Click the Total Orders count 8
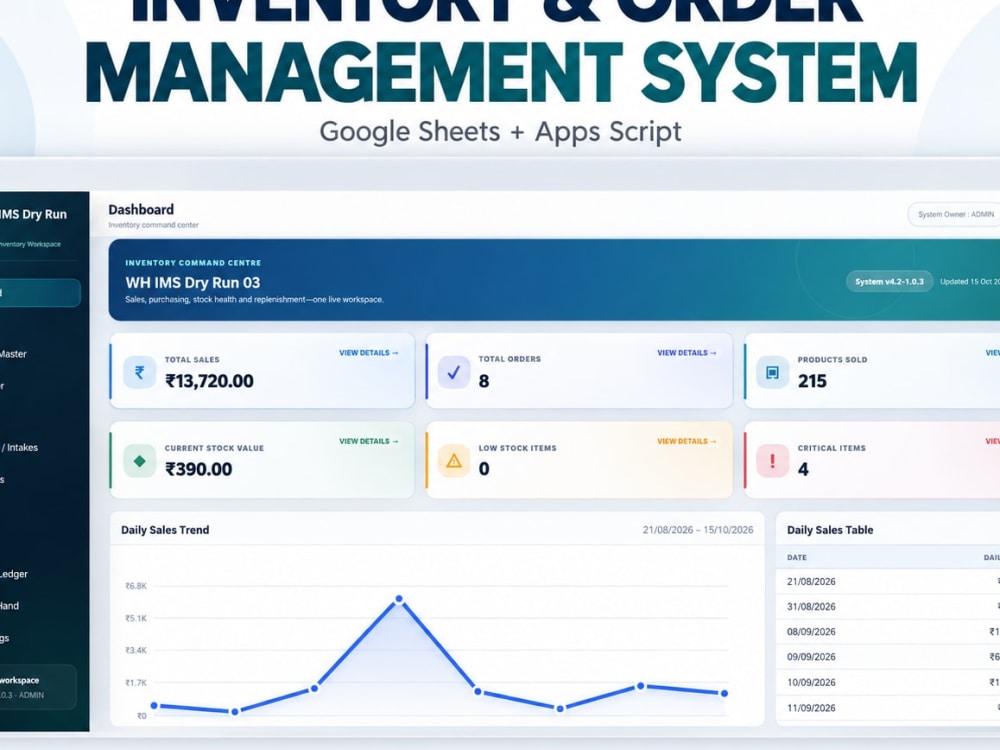The height and width of the screenshot is (750, 1000). pyautogui.click(x=484, y=381)
